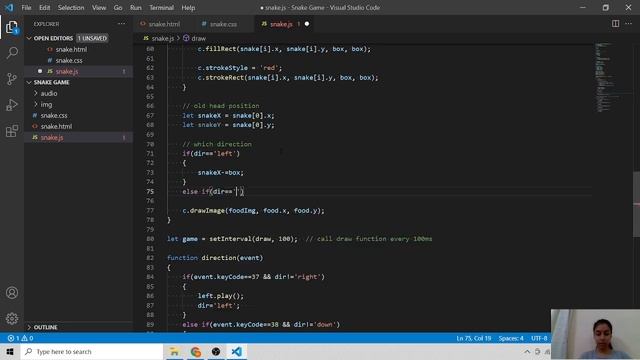Open editor More Actions ellipsis
Viewport: 640px width, 360px height.
click(x=629, y=24)
